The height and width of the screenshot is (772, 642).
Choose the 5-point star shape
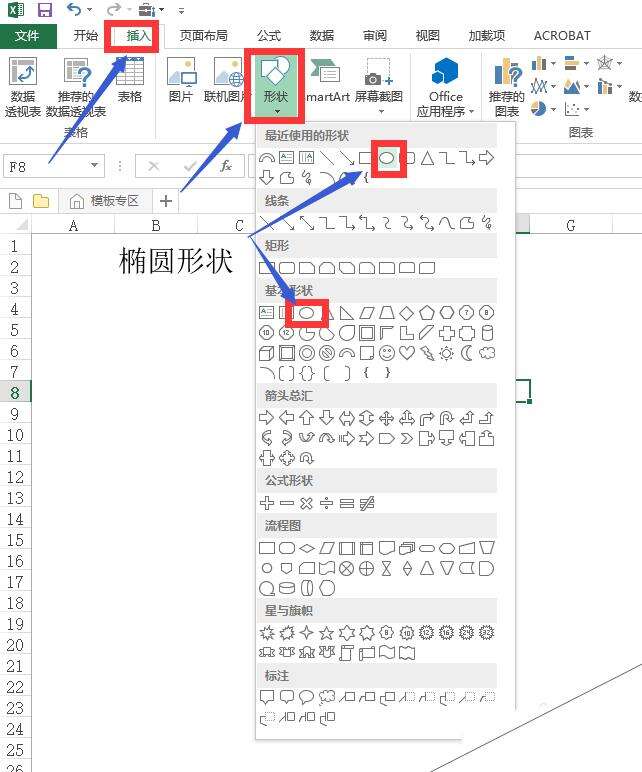point(326,633)
